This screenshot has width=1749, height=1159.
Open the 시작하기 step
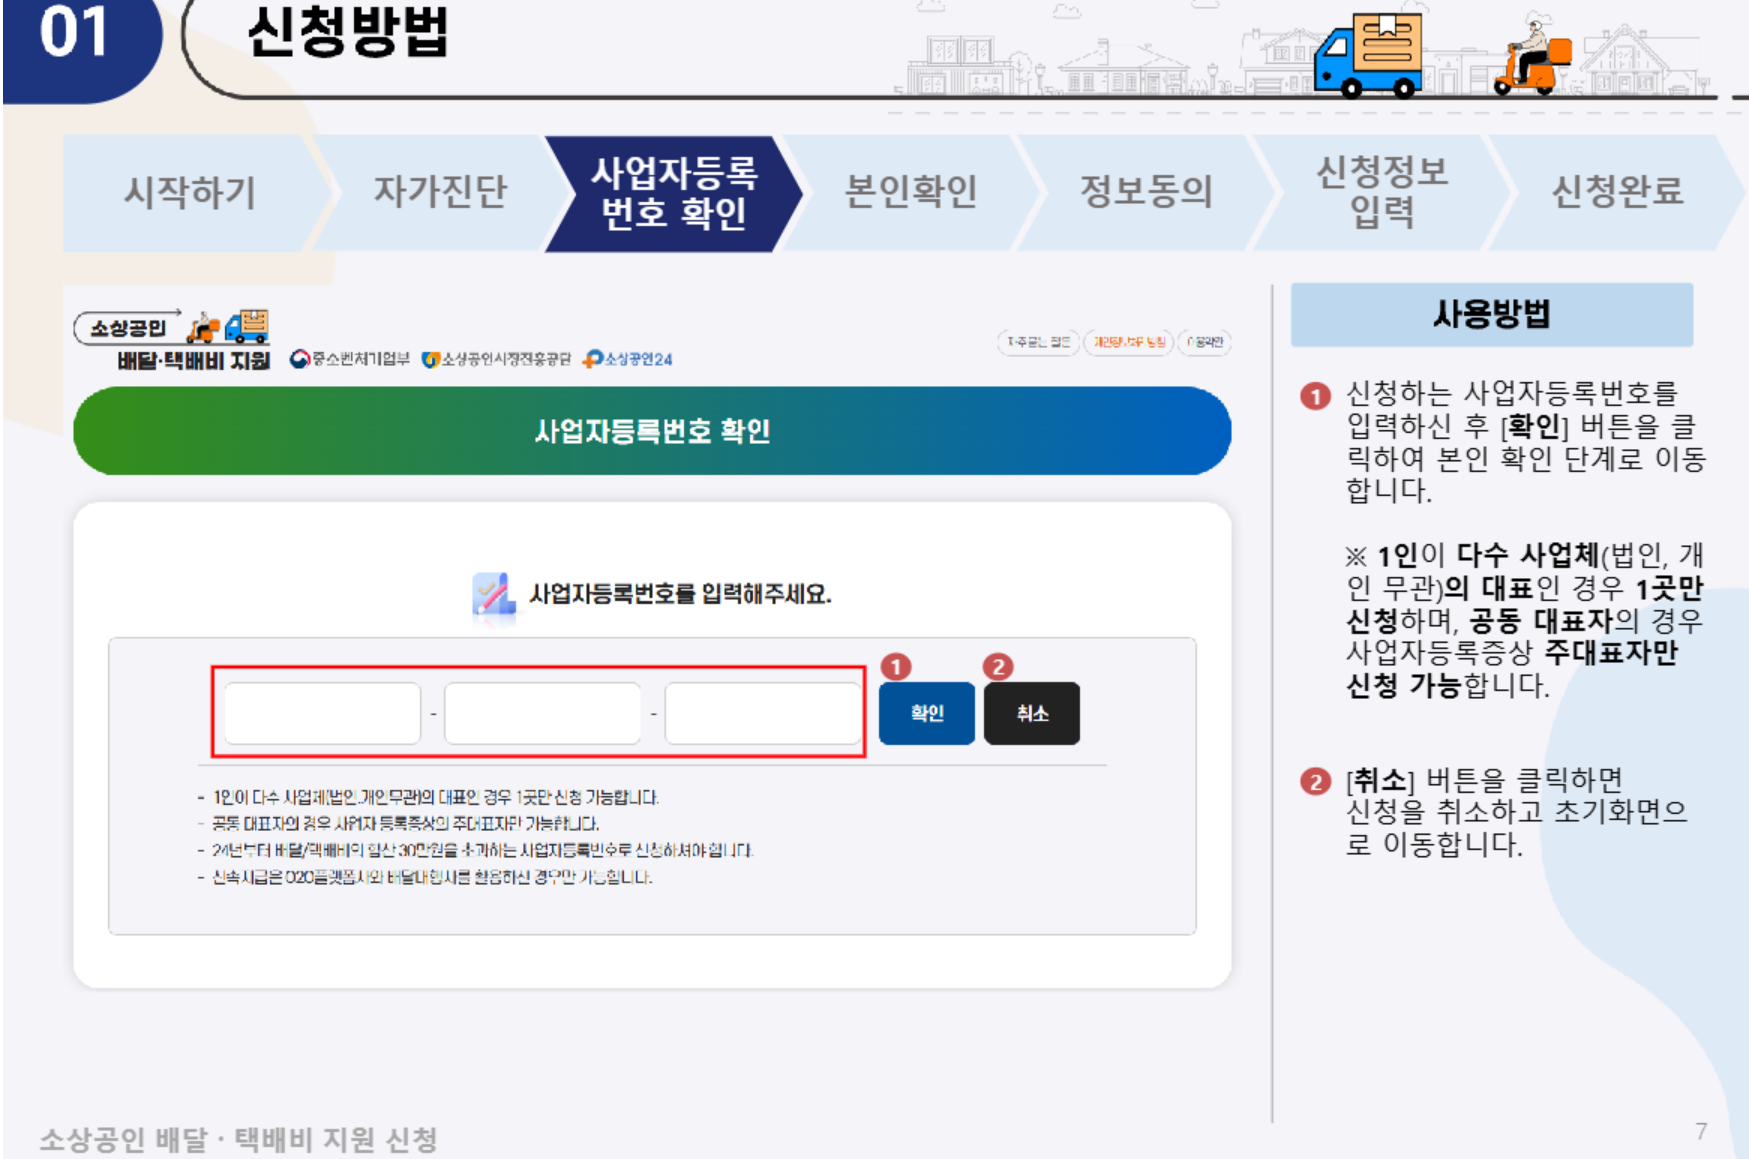pos(190,192)
